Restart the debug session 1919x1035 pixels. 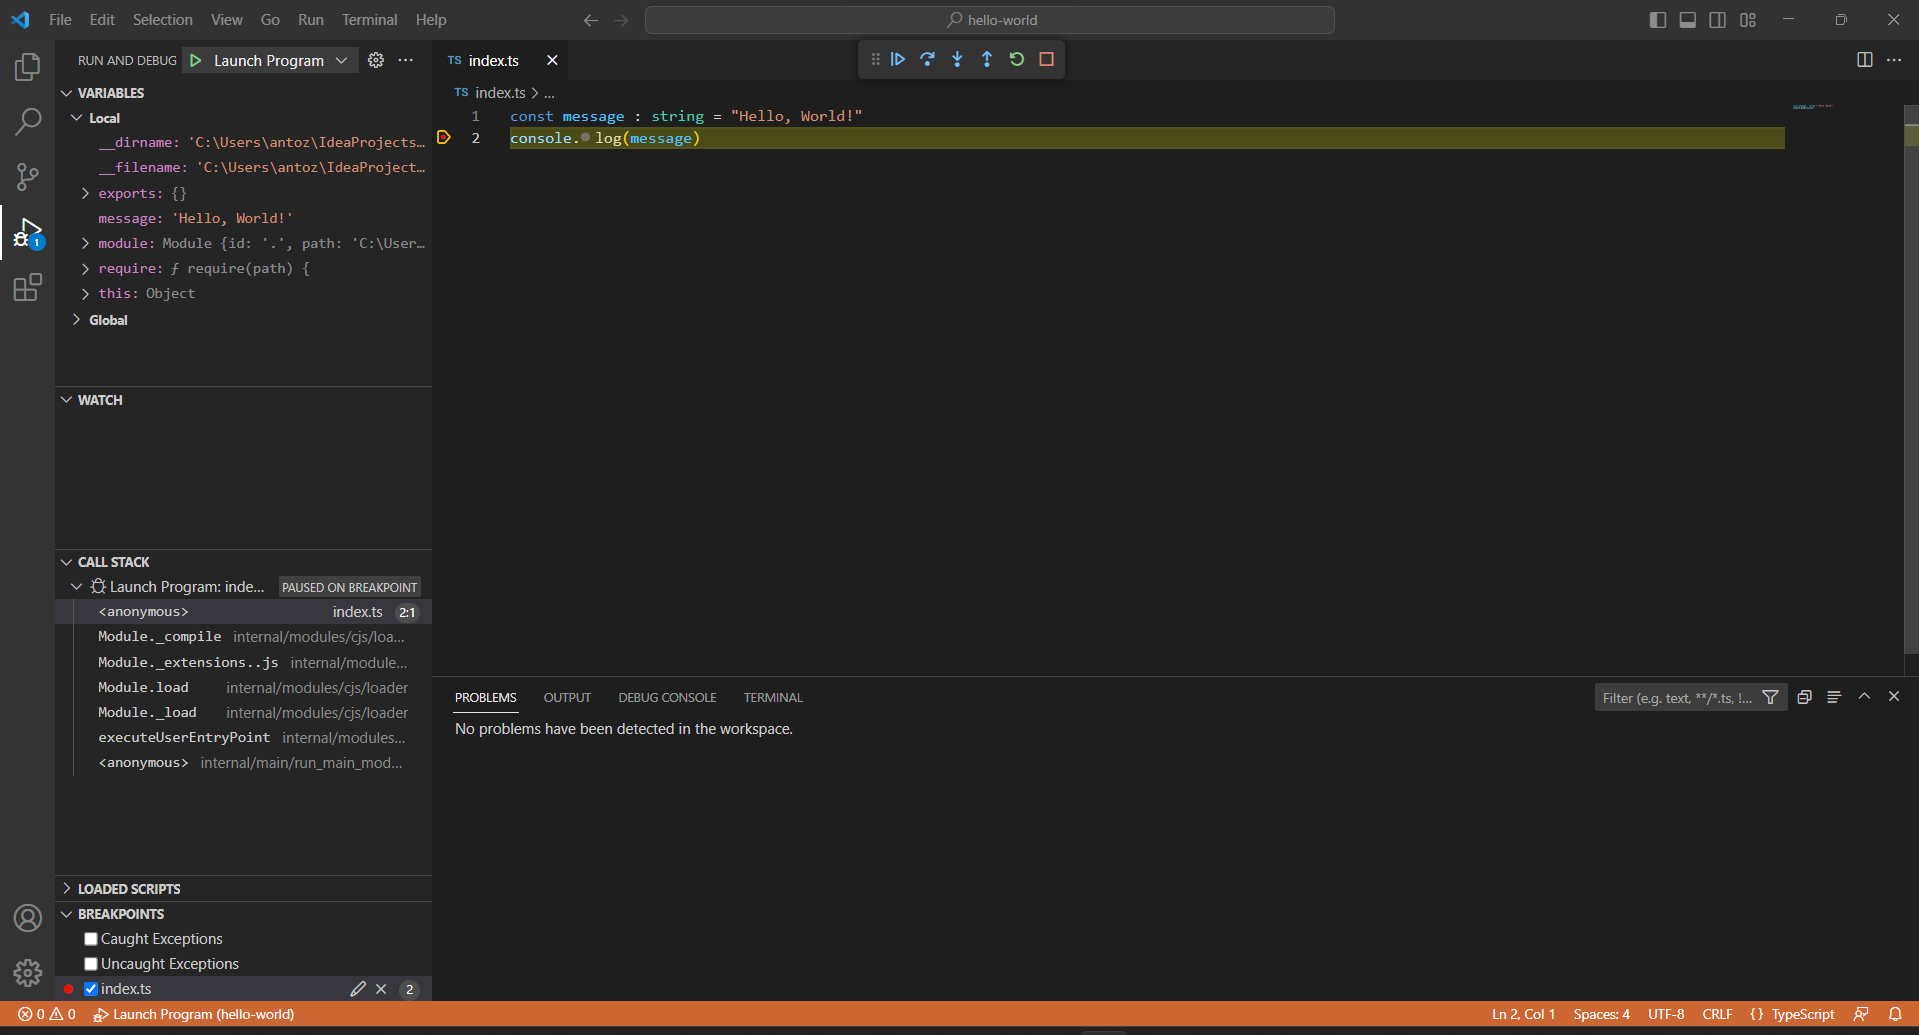1017,59
